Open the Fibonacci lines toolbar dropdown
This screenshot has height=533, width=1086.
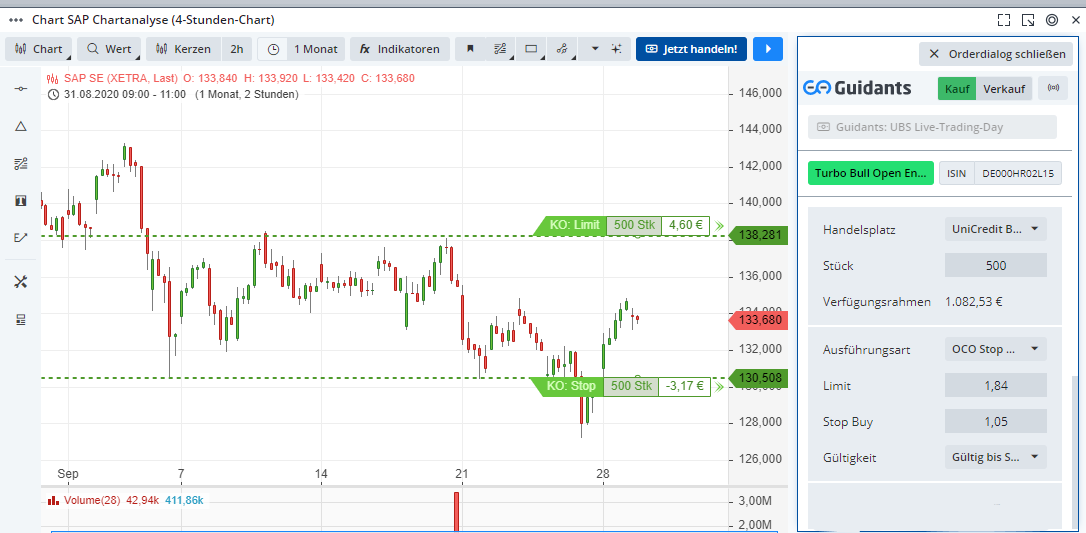pyautogui.click(x=501, y=49)
